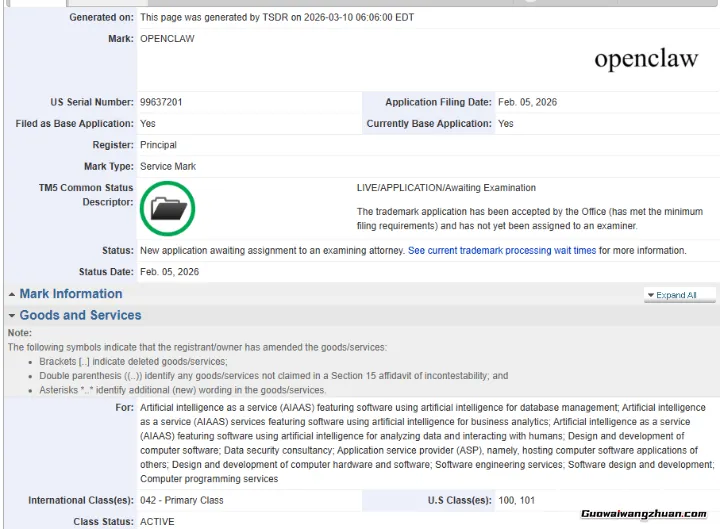Screen dimensions: 720x529
Task: Click the Mark Type value Service Mark
Action: 168,167
